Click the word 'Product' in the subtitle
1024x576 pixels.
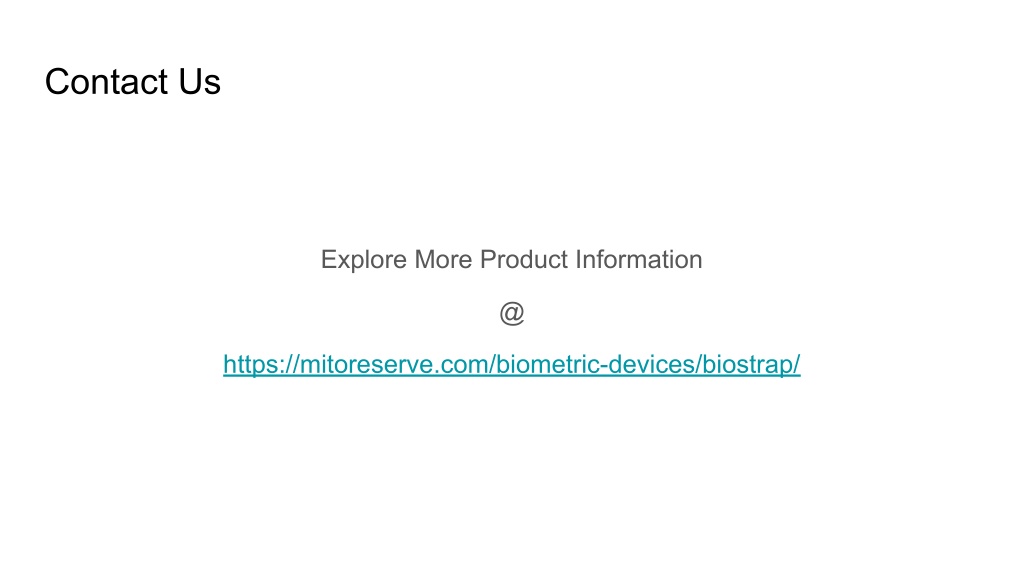pyautogui.click(x=524, y=260)
